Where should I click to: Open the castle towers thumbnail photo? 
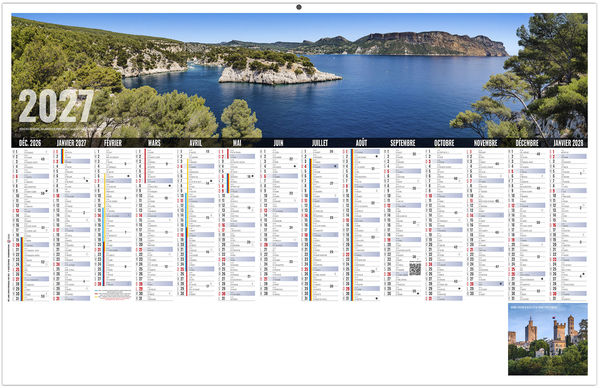click(548, 339)
